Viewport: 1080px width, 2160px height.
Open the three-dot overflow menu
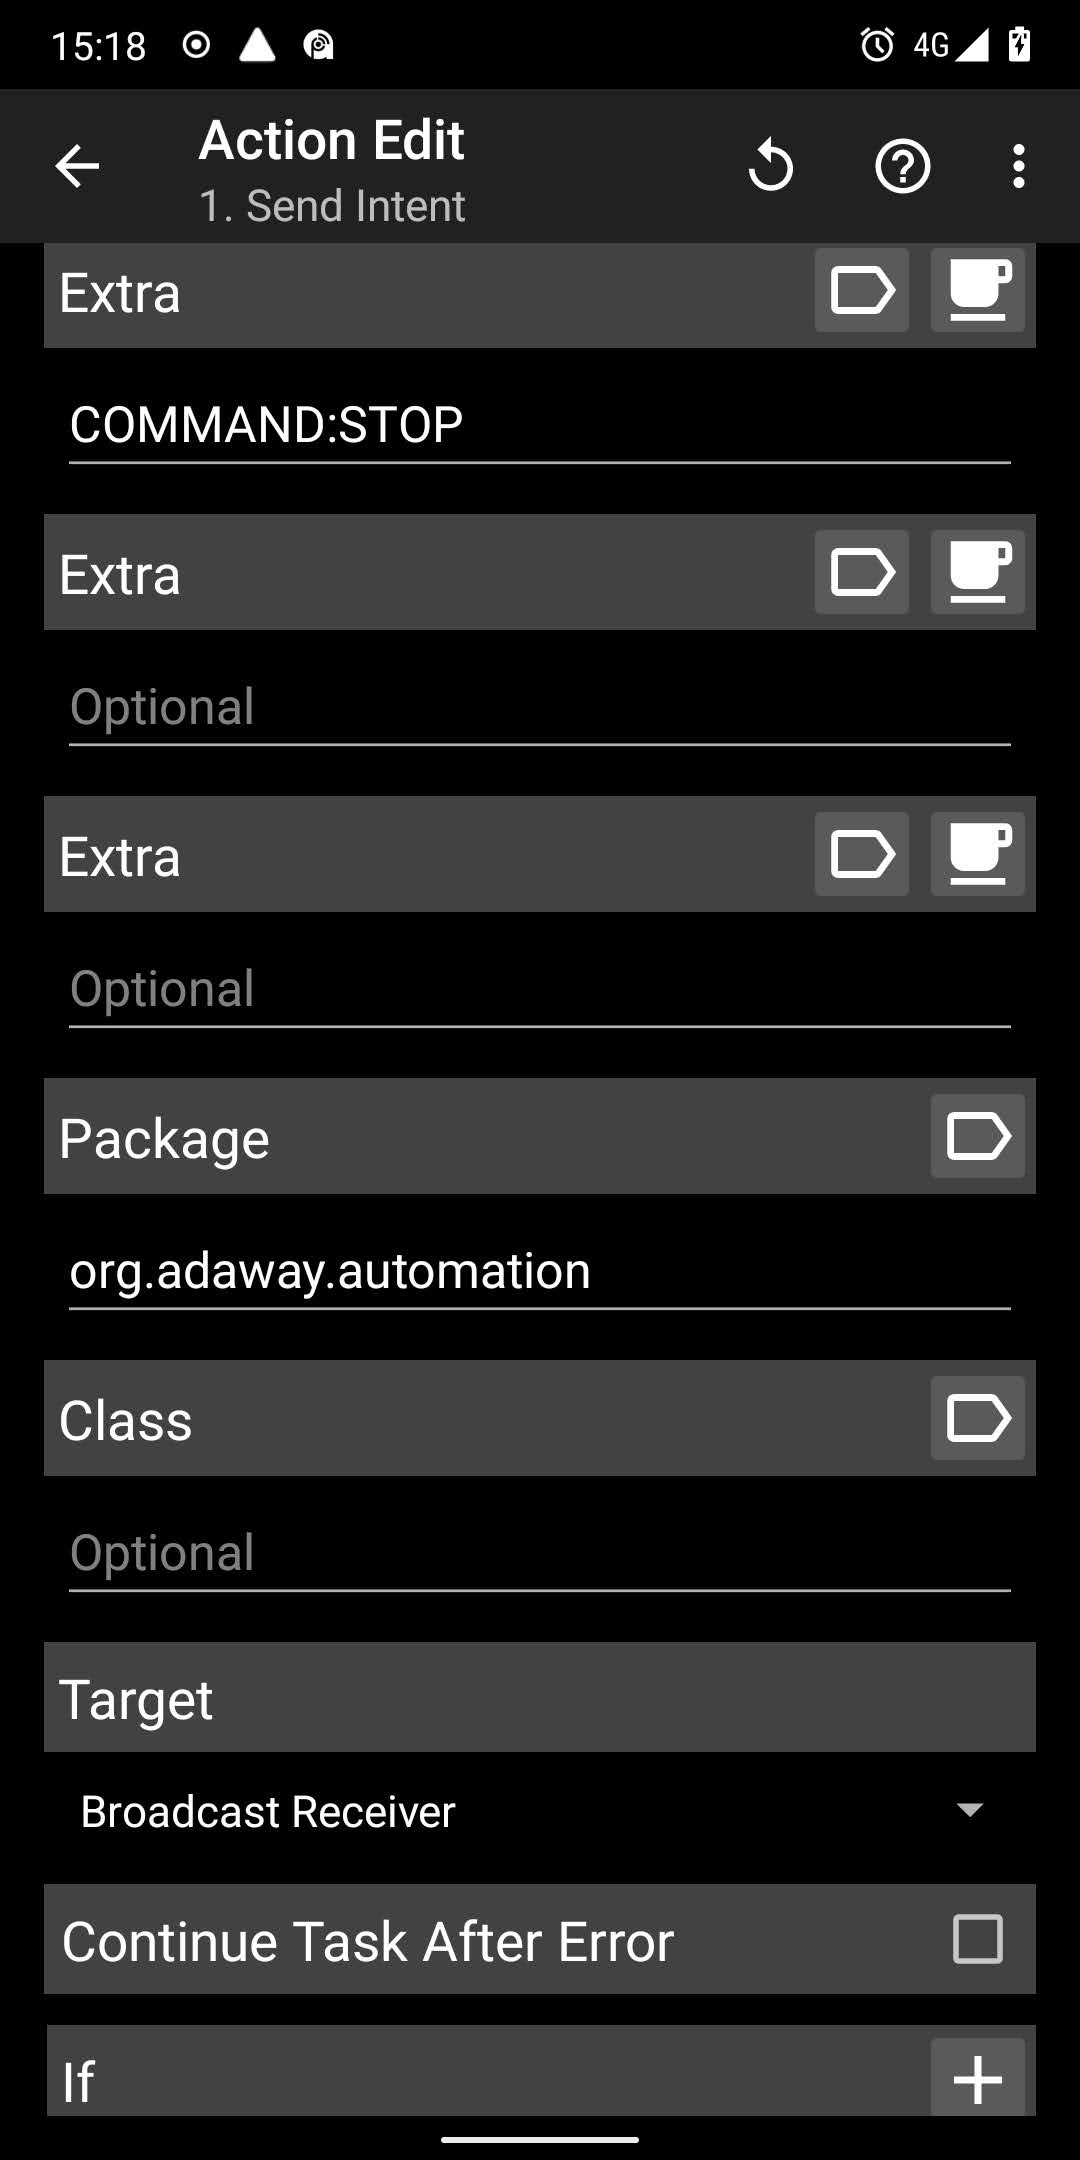pos(1018,166)
